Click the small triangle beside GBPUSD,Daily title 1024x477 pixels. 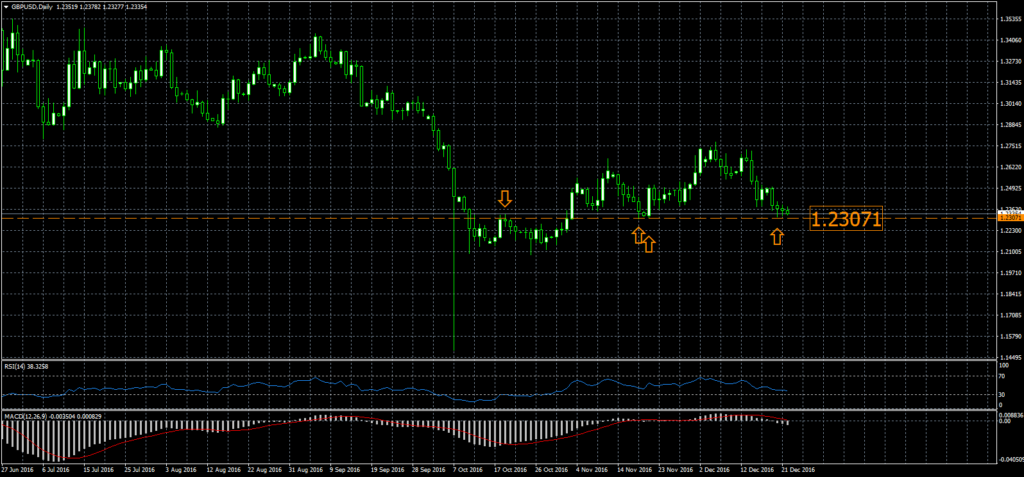click(x=5, y=6)
